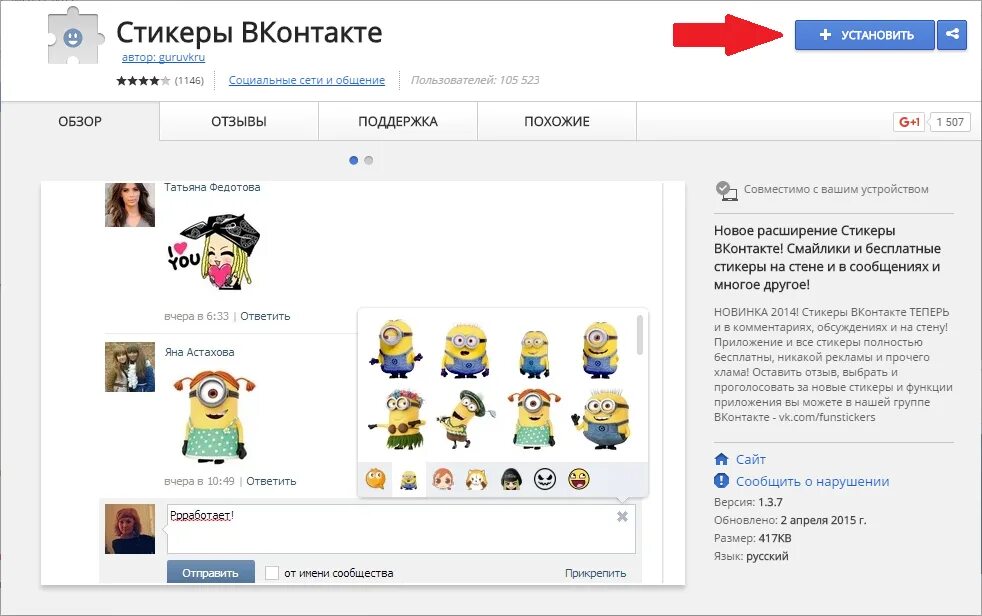This screenshot has height=616, width=982.
Task: Click the sticker panel scrollbar
Action: 640,335
